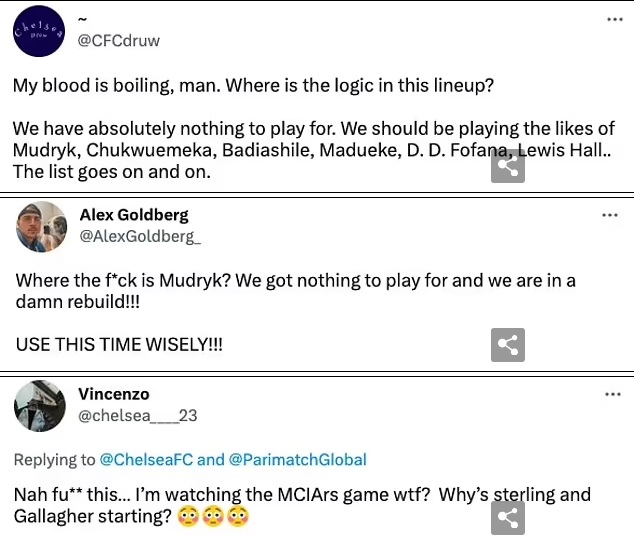Click Alex Goldberg's profile picture
The image size is (634, 544).
(x=41, y=226)
